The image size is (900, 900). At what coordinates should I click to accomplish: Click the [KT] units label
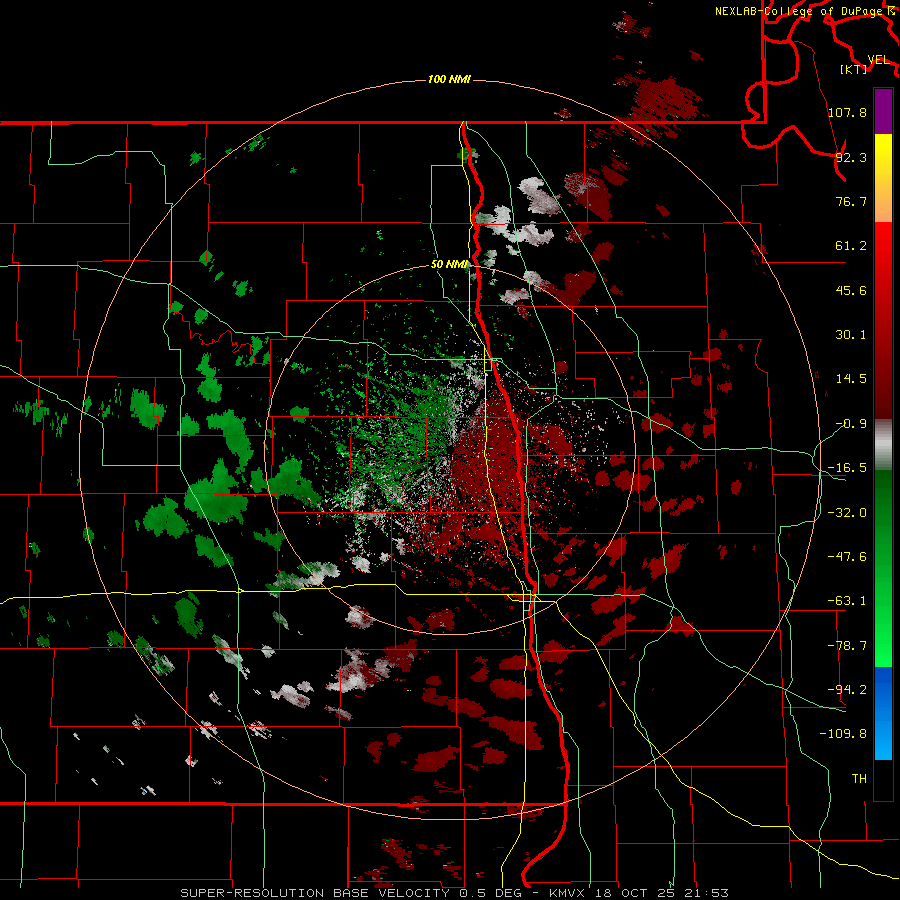[x=854, y=69]
